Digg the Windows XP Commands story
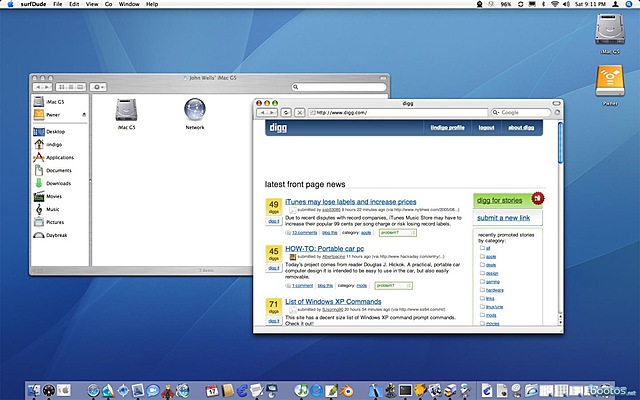 coord(274,321)
